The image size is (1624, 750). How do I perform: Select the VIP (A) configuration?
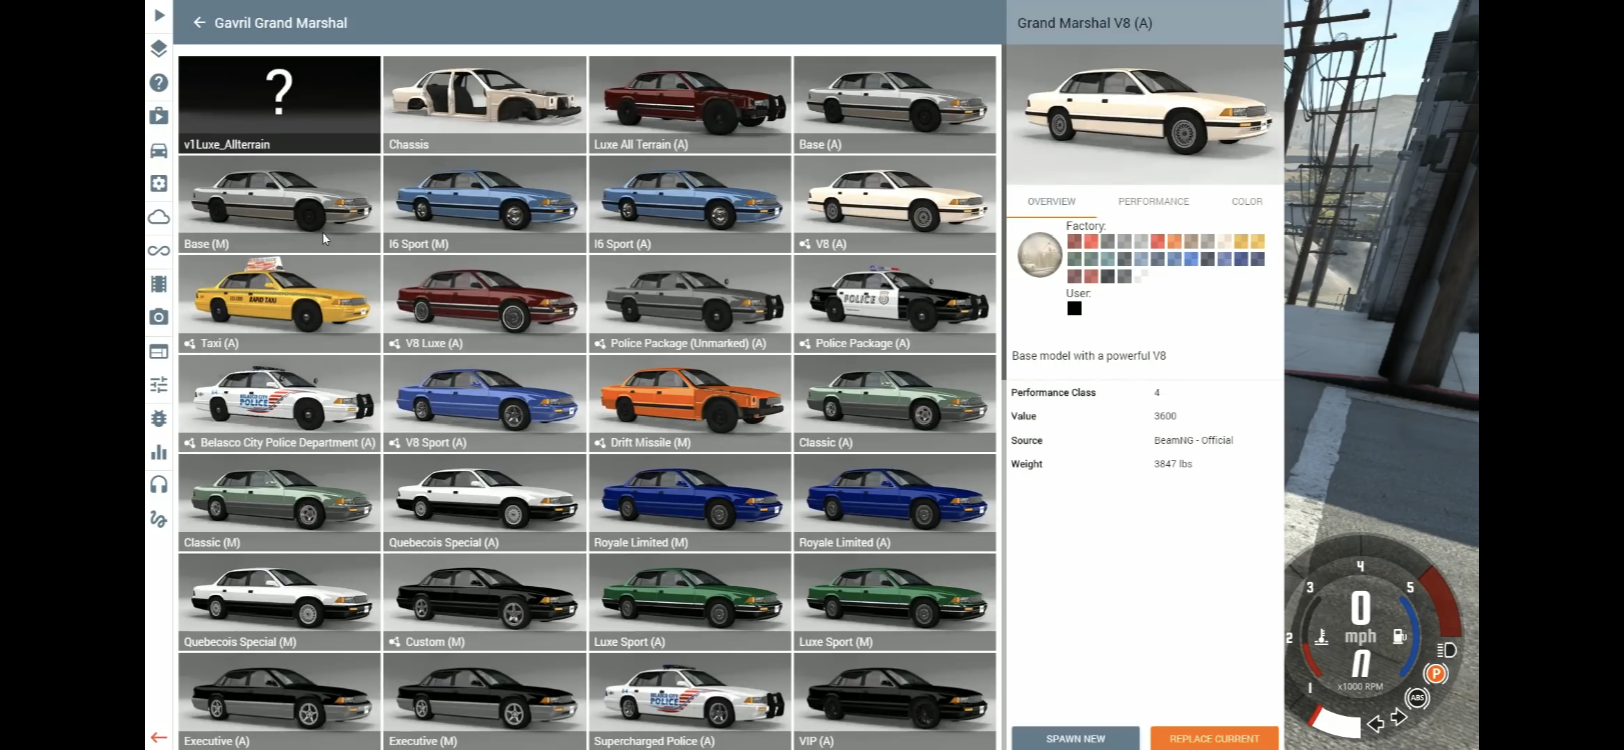coord(895,701)
